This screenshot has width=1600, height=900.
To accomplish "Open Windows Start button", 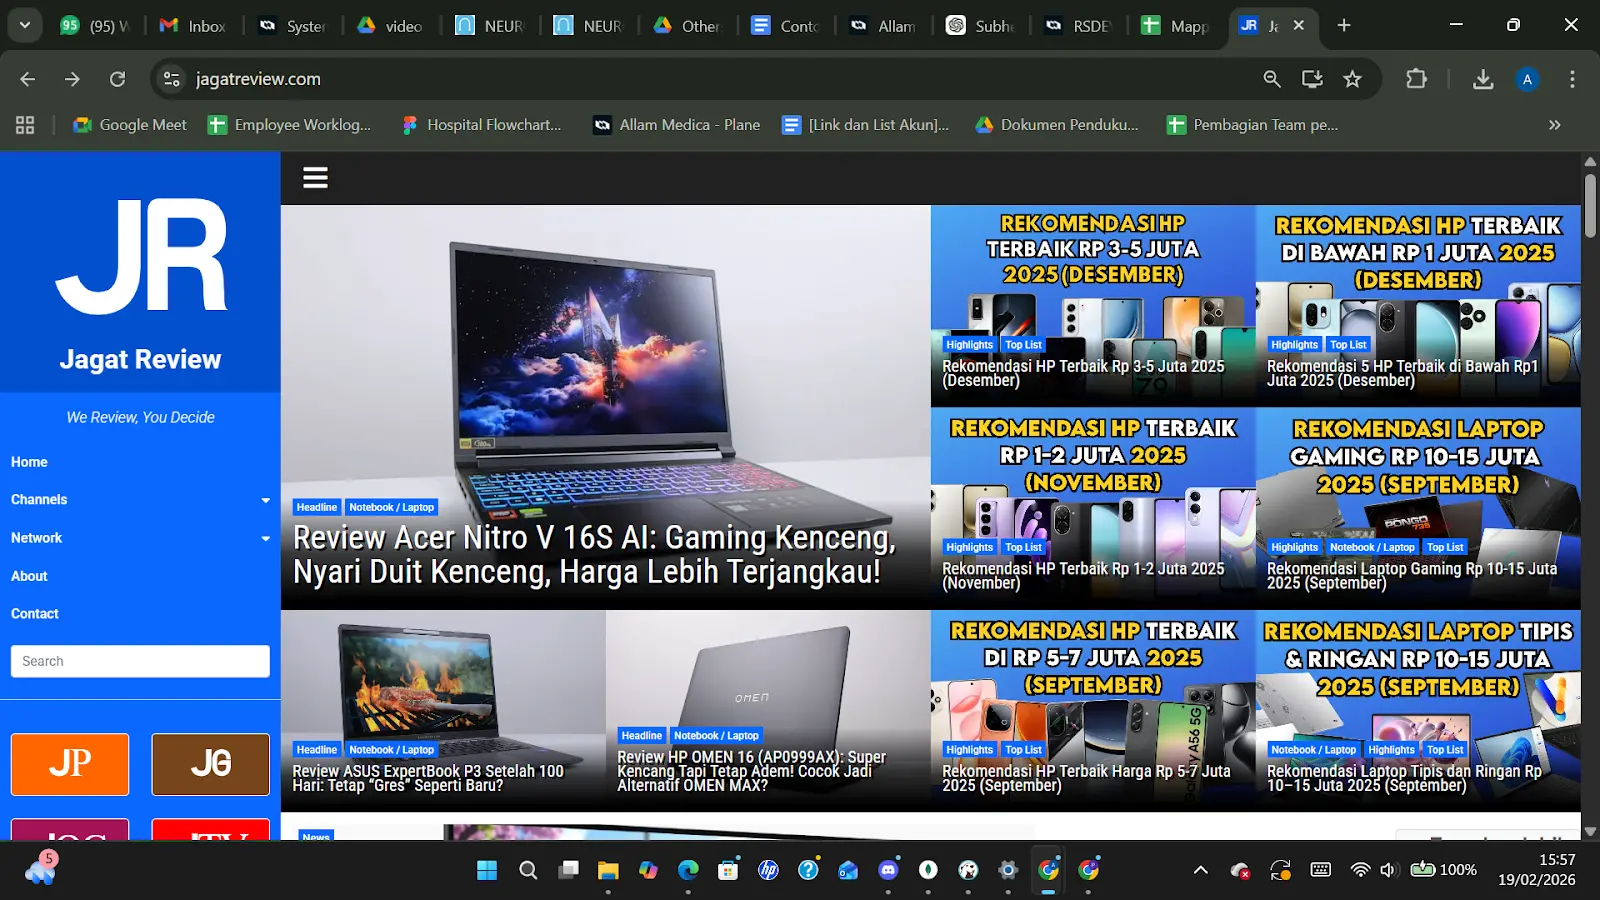I will click(x=487, y=870).
